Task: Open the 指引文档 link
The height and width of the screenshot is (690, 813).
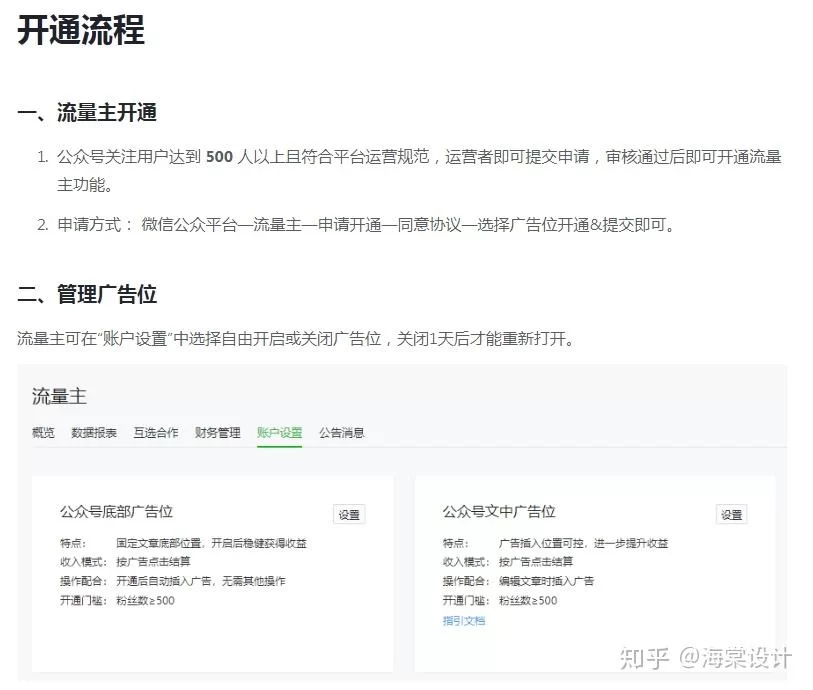Action: (464, 620)
